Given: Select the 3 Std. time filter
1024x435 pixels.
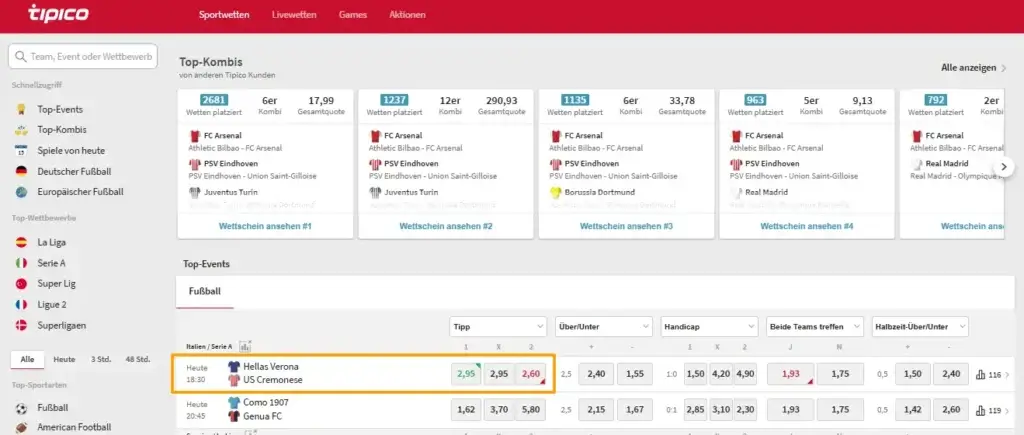Looking at the screenshot, I should tap(100, 359).
